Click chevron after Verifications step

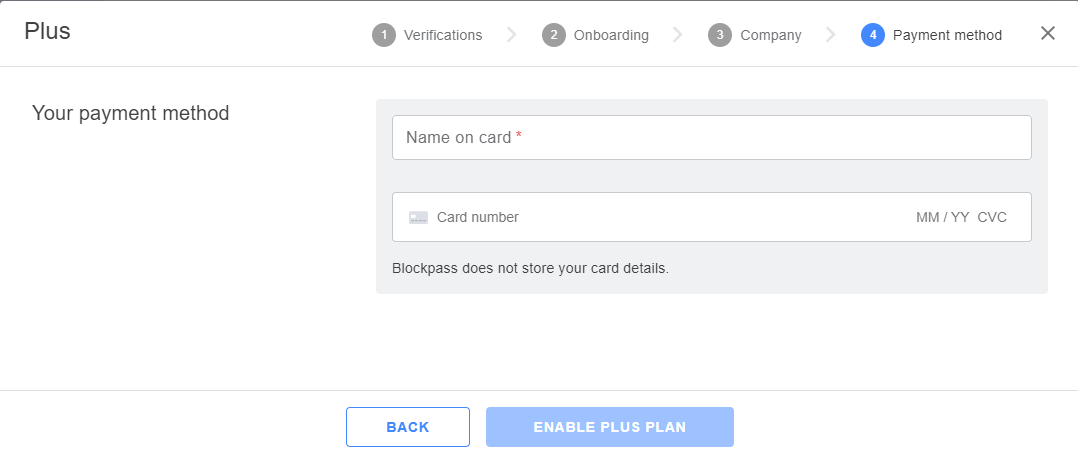pyautogui.click(x=512, y=35)
